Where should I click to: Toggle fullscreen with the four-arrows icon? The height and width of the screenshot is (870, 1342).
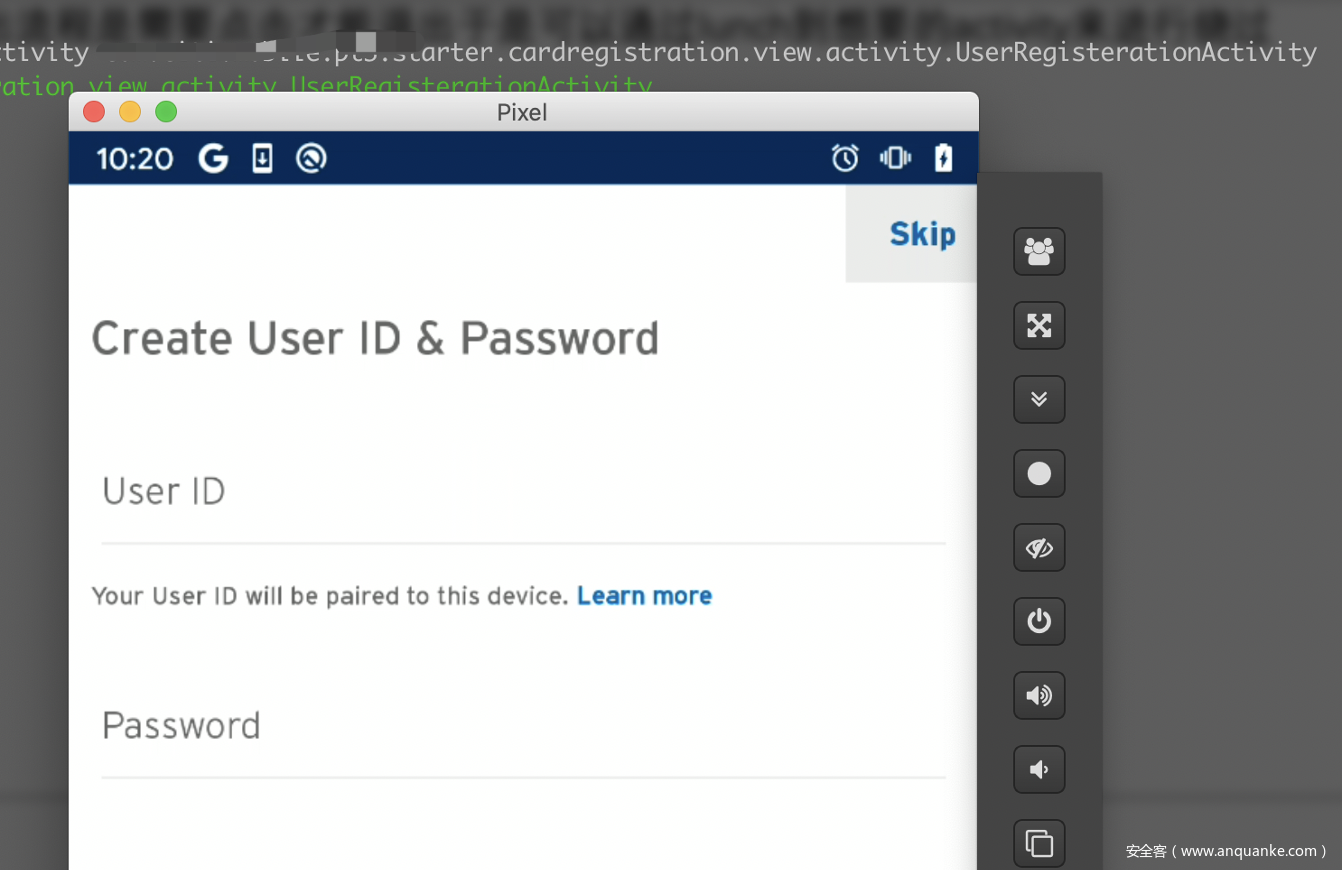click(x=1039, y=325)
